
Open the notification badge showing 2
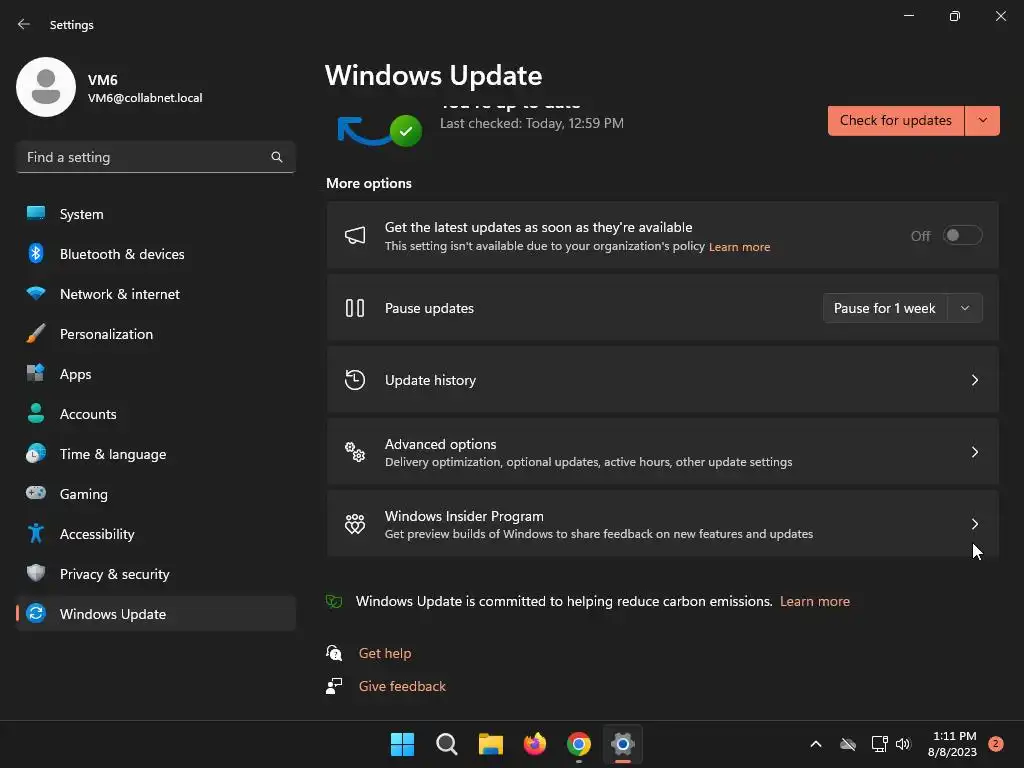995,744
